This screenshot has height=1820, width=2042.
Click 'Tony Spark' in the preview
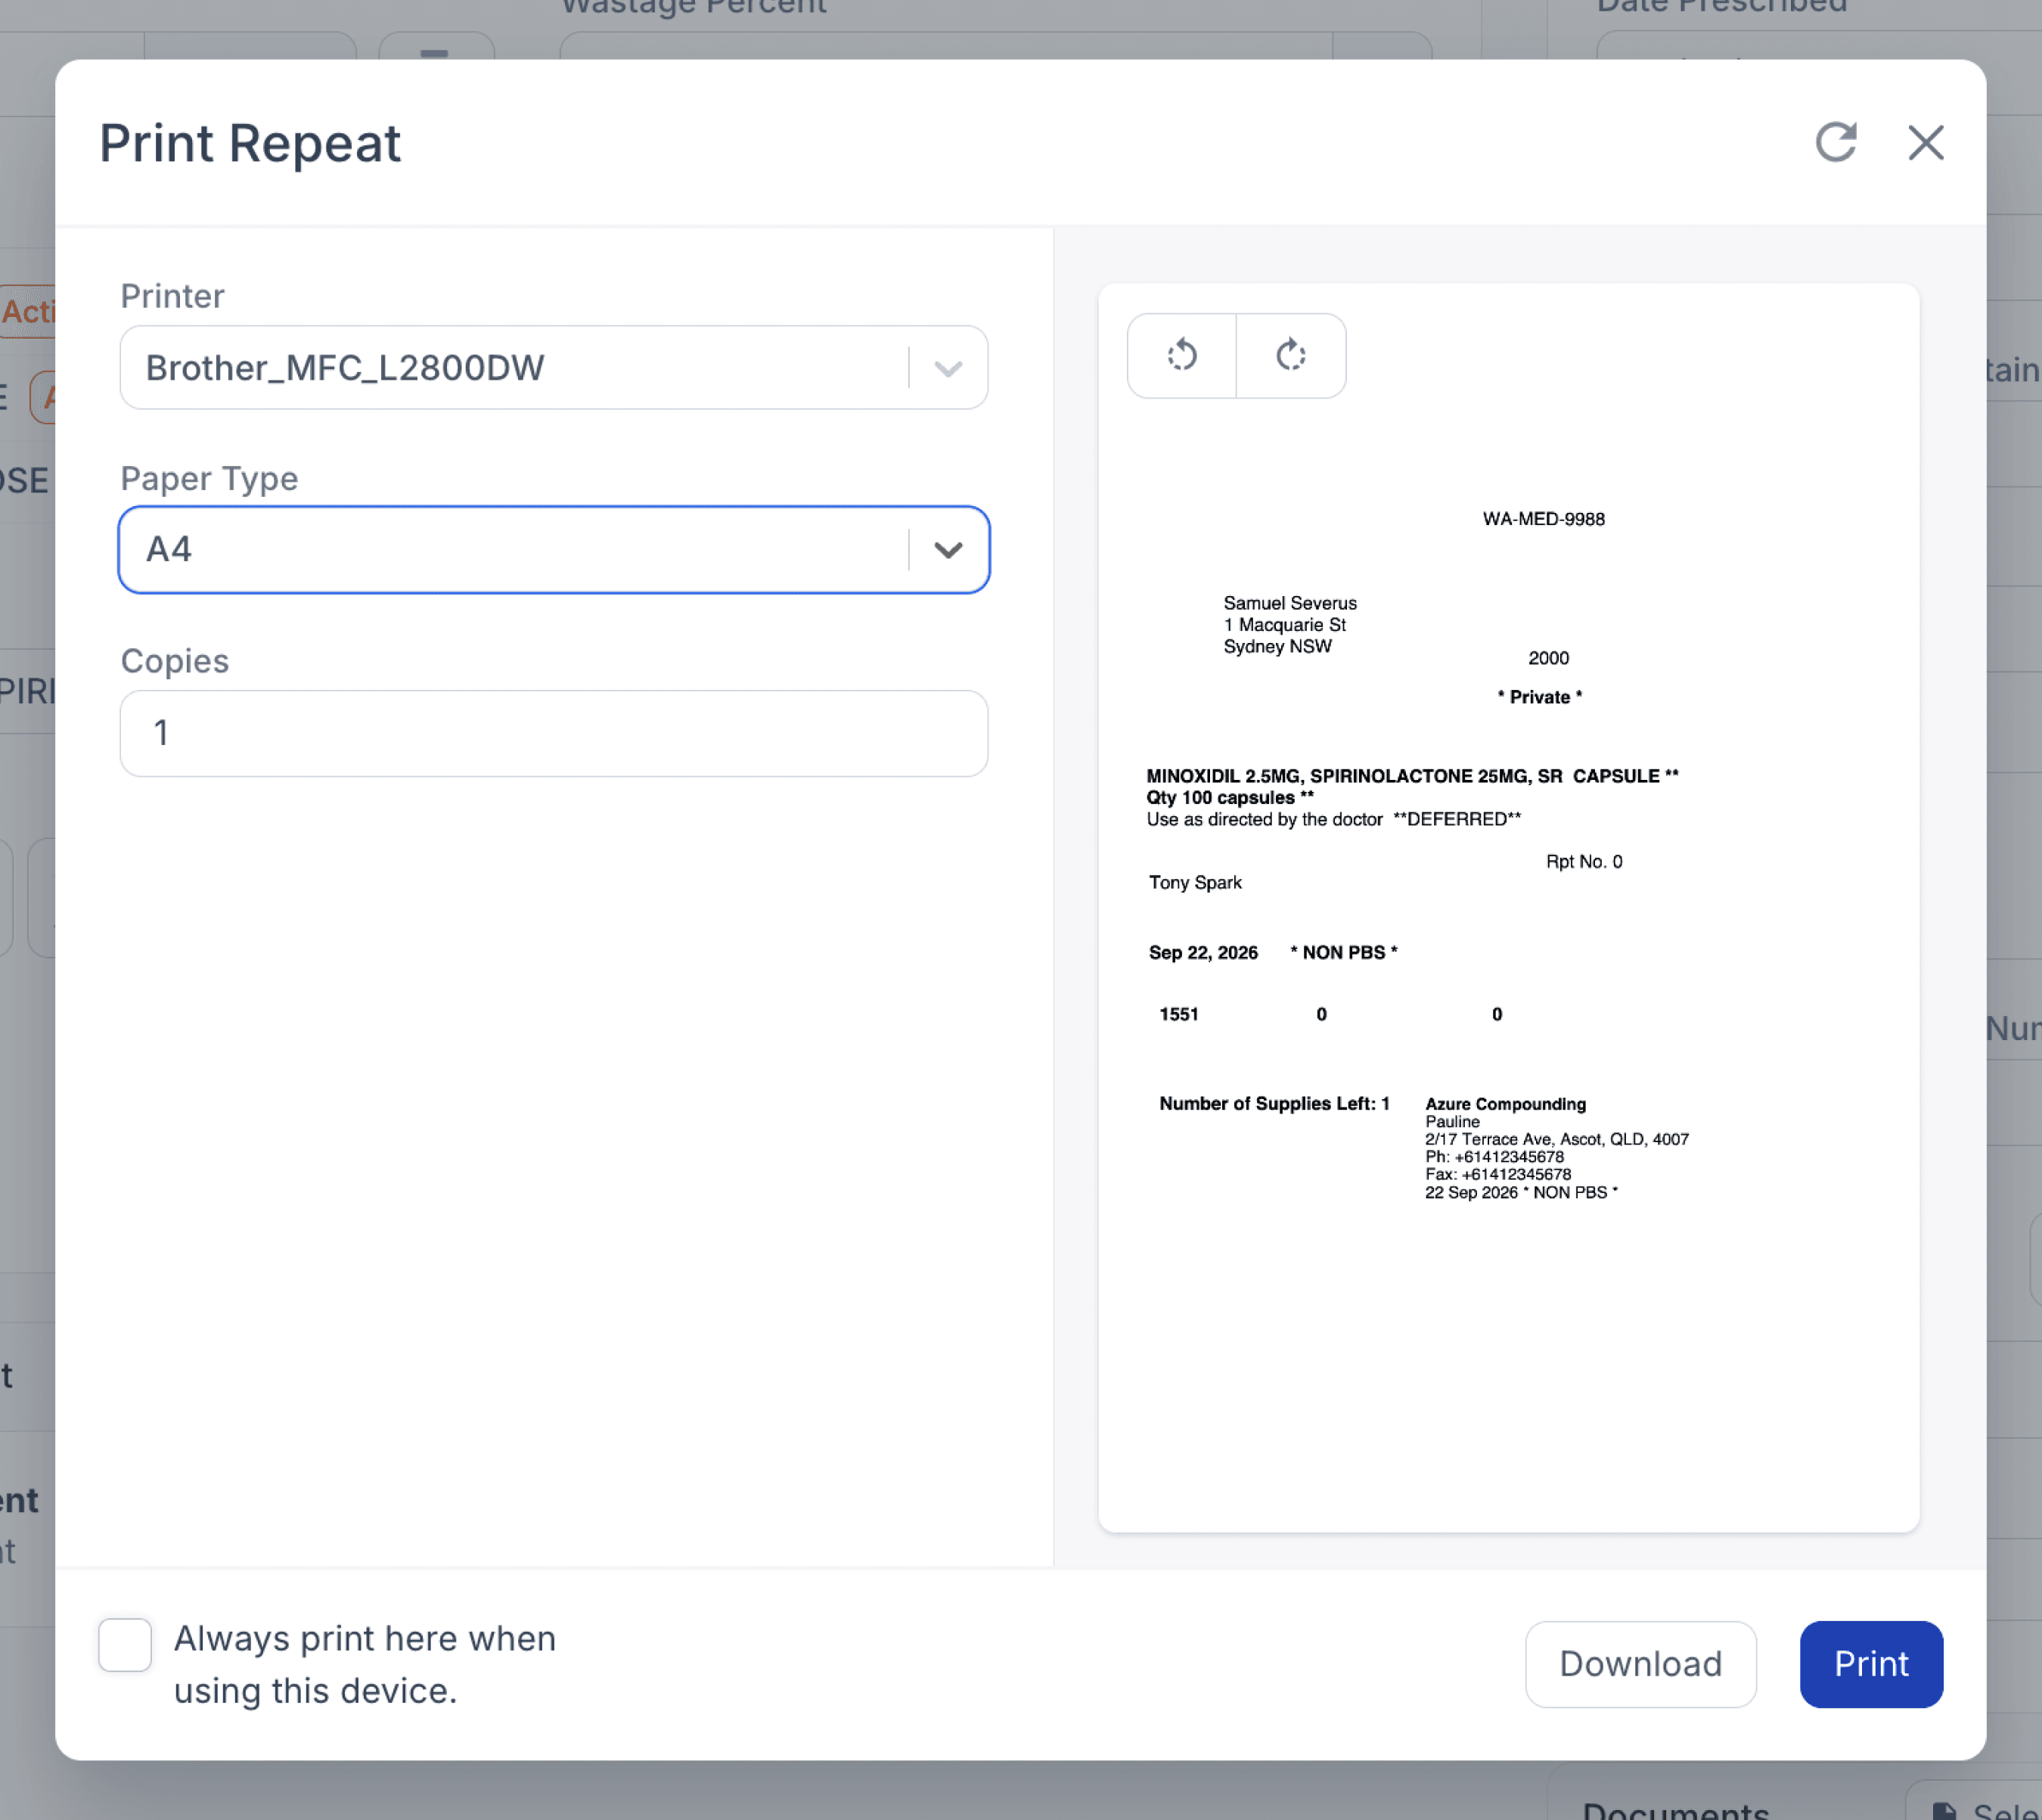point(1195,882)
